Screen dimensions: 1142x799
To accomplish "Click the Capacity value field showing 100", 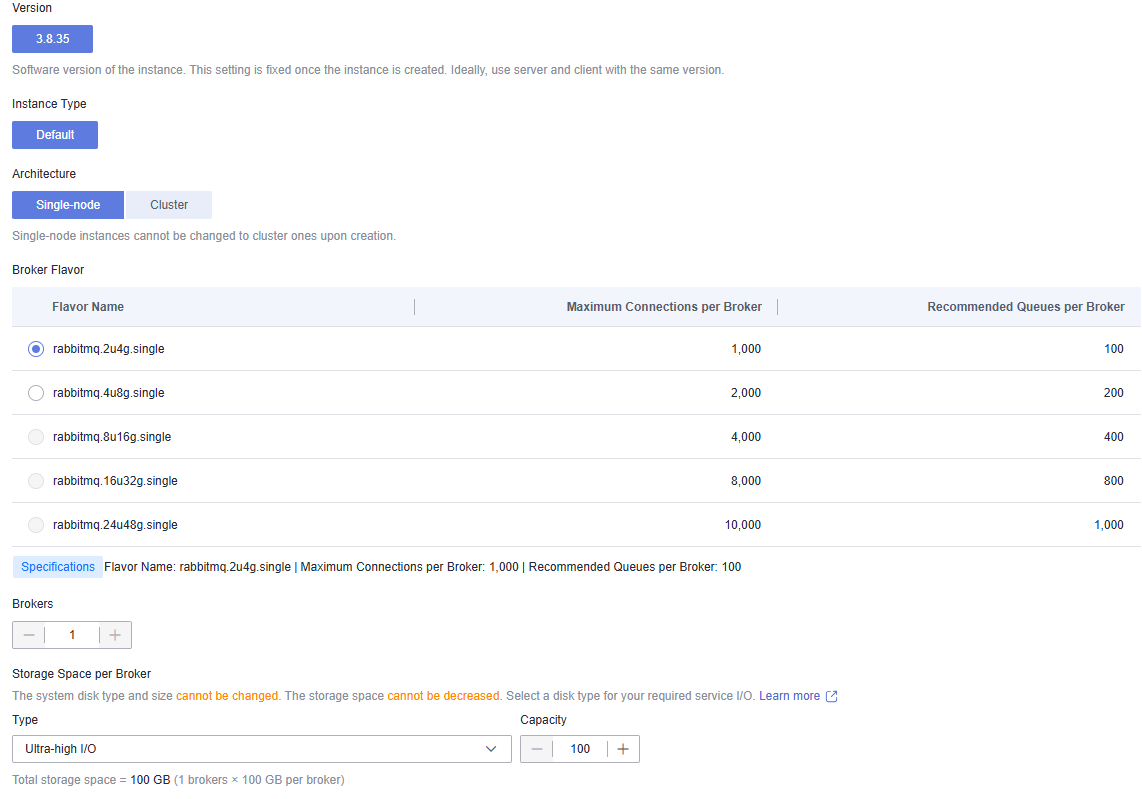I will tap(580, 749).
